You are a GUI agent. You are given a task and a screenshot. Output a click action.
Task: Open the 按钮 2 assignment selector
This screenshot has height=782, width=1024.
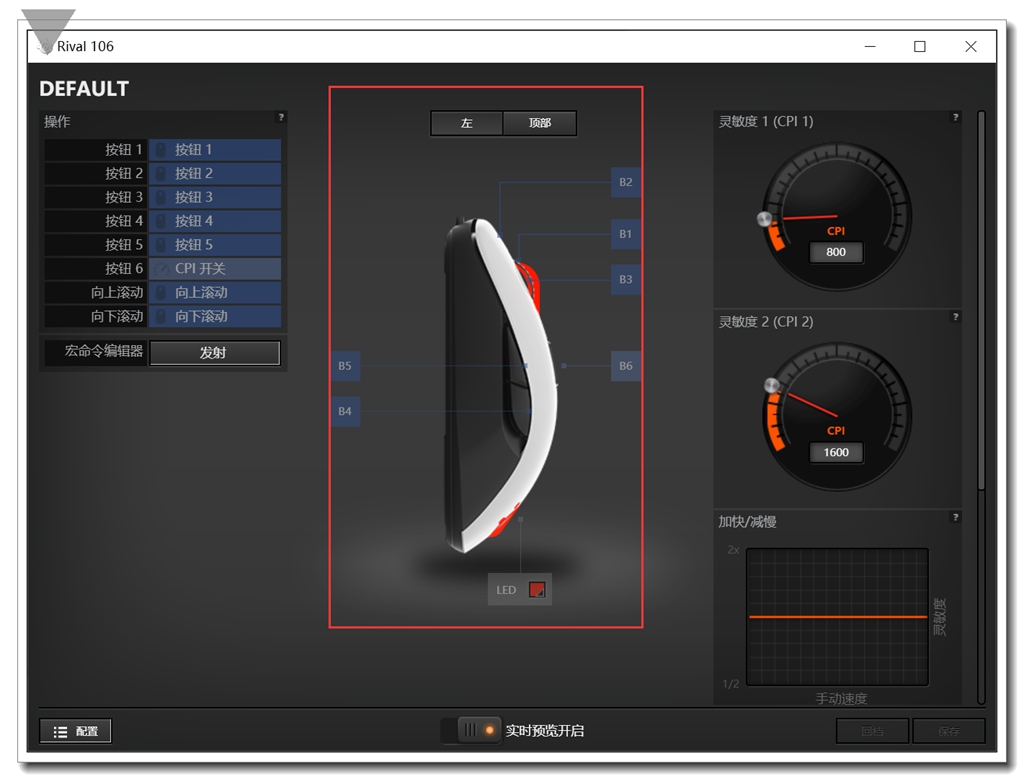tap(215, 173)
